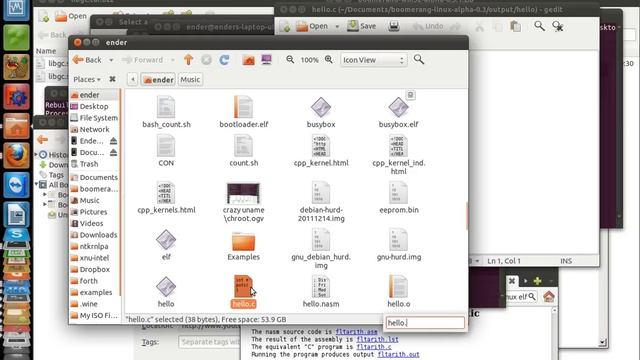The image size is (640, 360).
Task: Select the busybox executable icon
Action: click(321, 107)
